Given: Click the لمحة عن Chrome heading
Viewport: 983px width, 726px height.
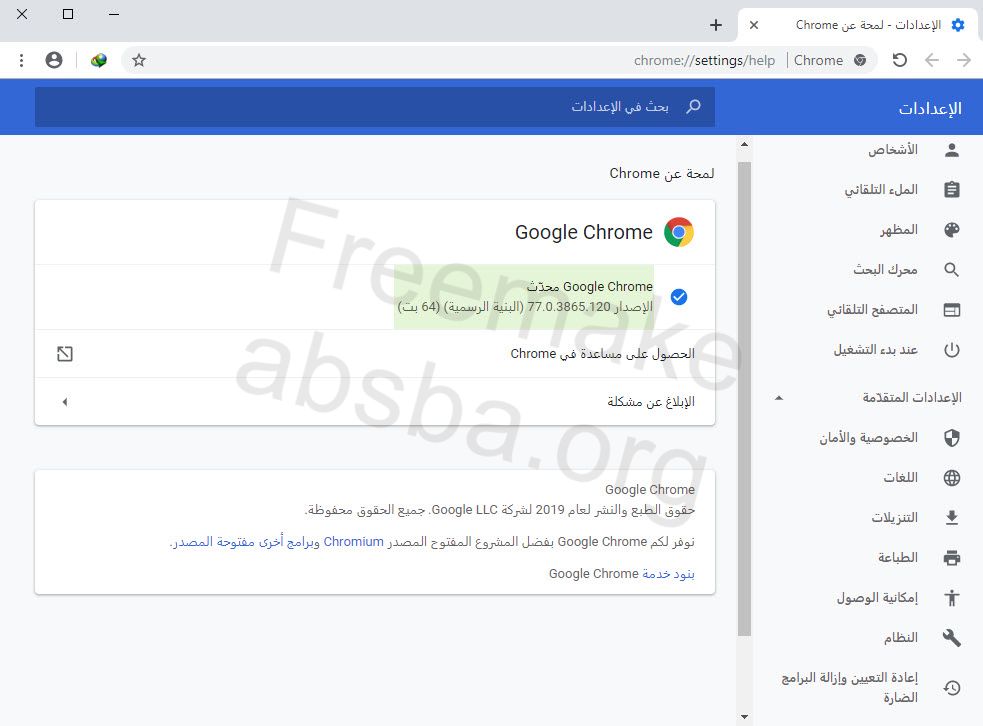Looking at the screenshot, I should point(661,173).
